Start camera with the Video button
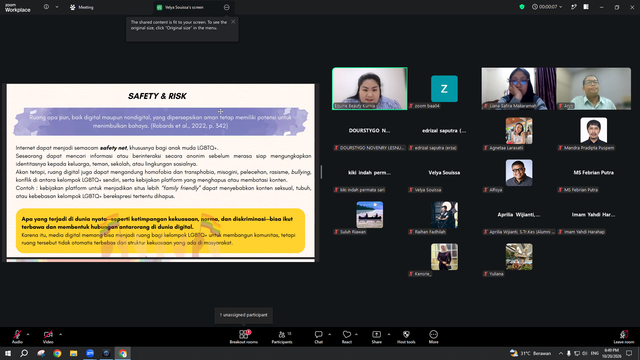 48,337
